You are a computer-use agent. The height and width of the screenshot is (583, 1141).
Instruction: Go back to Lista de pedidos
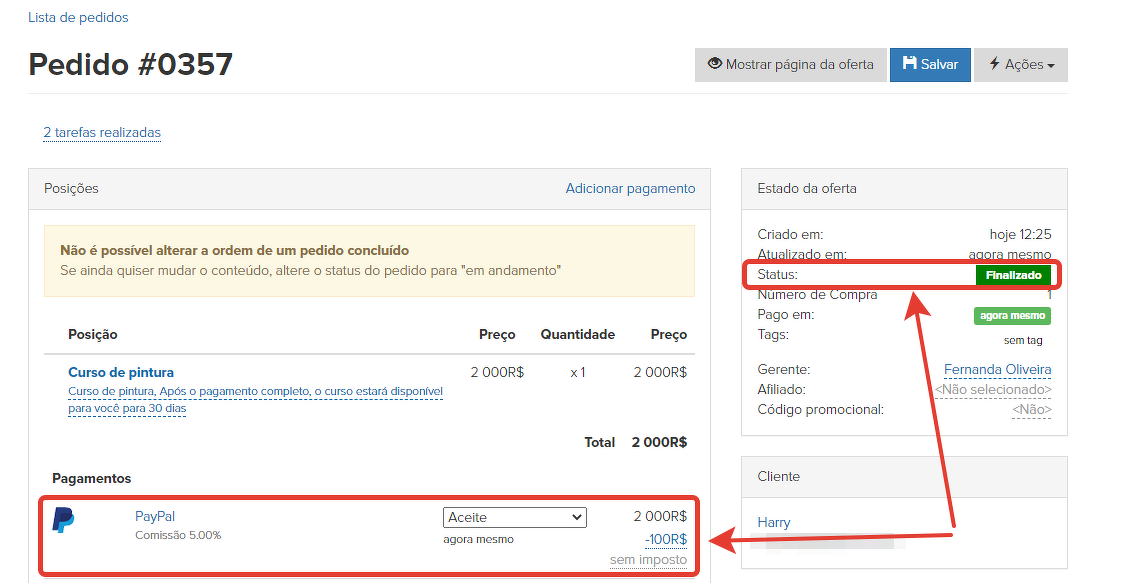78,18
